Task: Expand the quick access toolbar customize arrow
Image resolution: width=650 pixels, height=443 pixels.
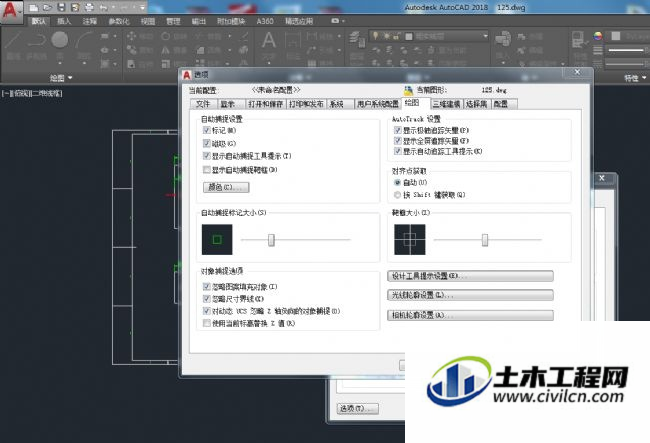Action: 142,7
